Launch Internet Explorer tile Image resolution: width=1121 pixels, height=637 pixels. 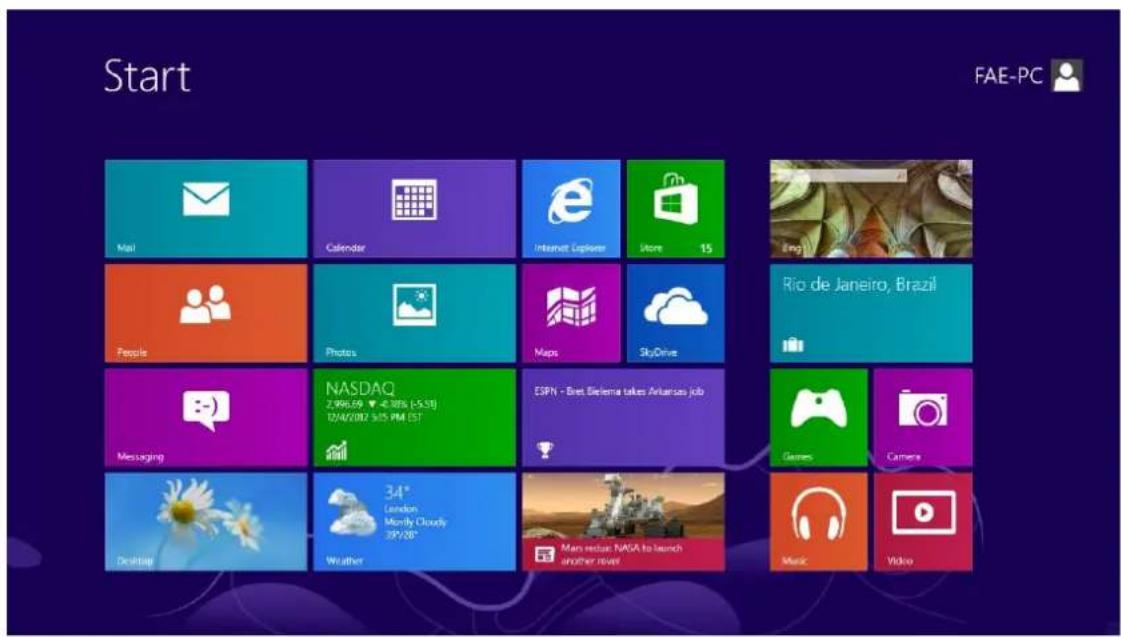coord(571,209)
